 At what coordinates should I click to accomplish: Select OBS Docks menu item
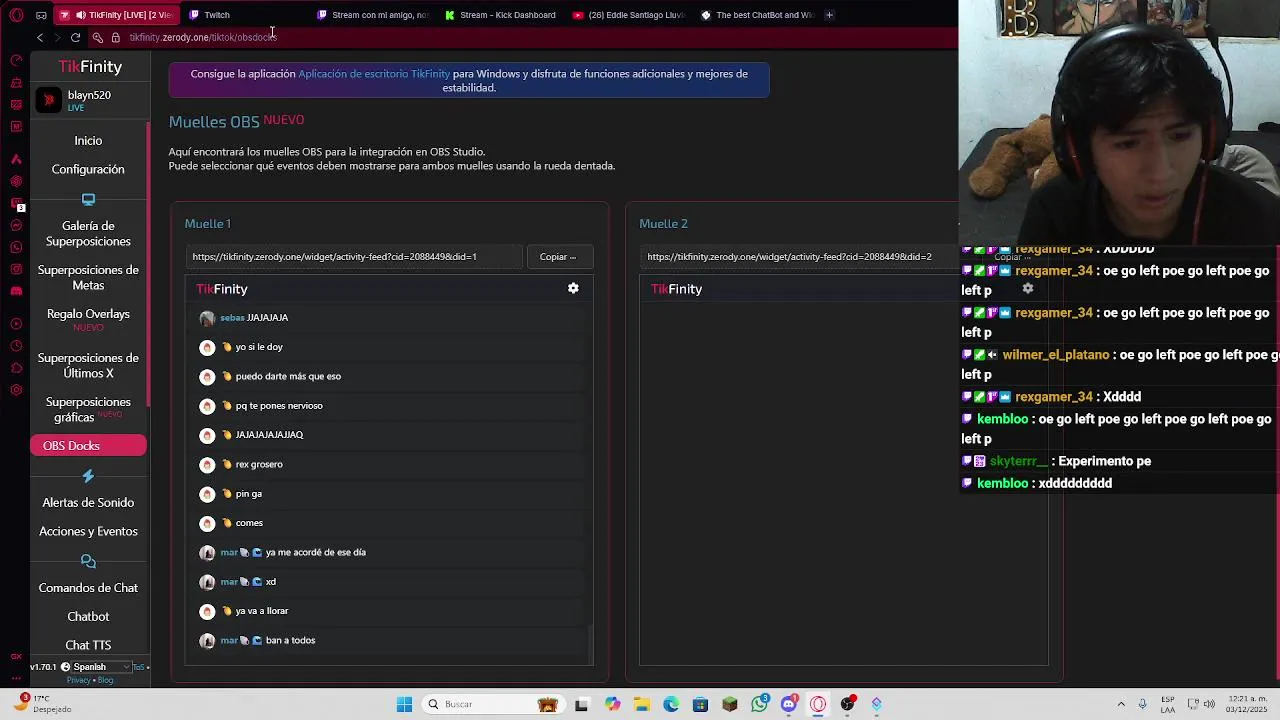tap(88, 446)
